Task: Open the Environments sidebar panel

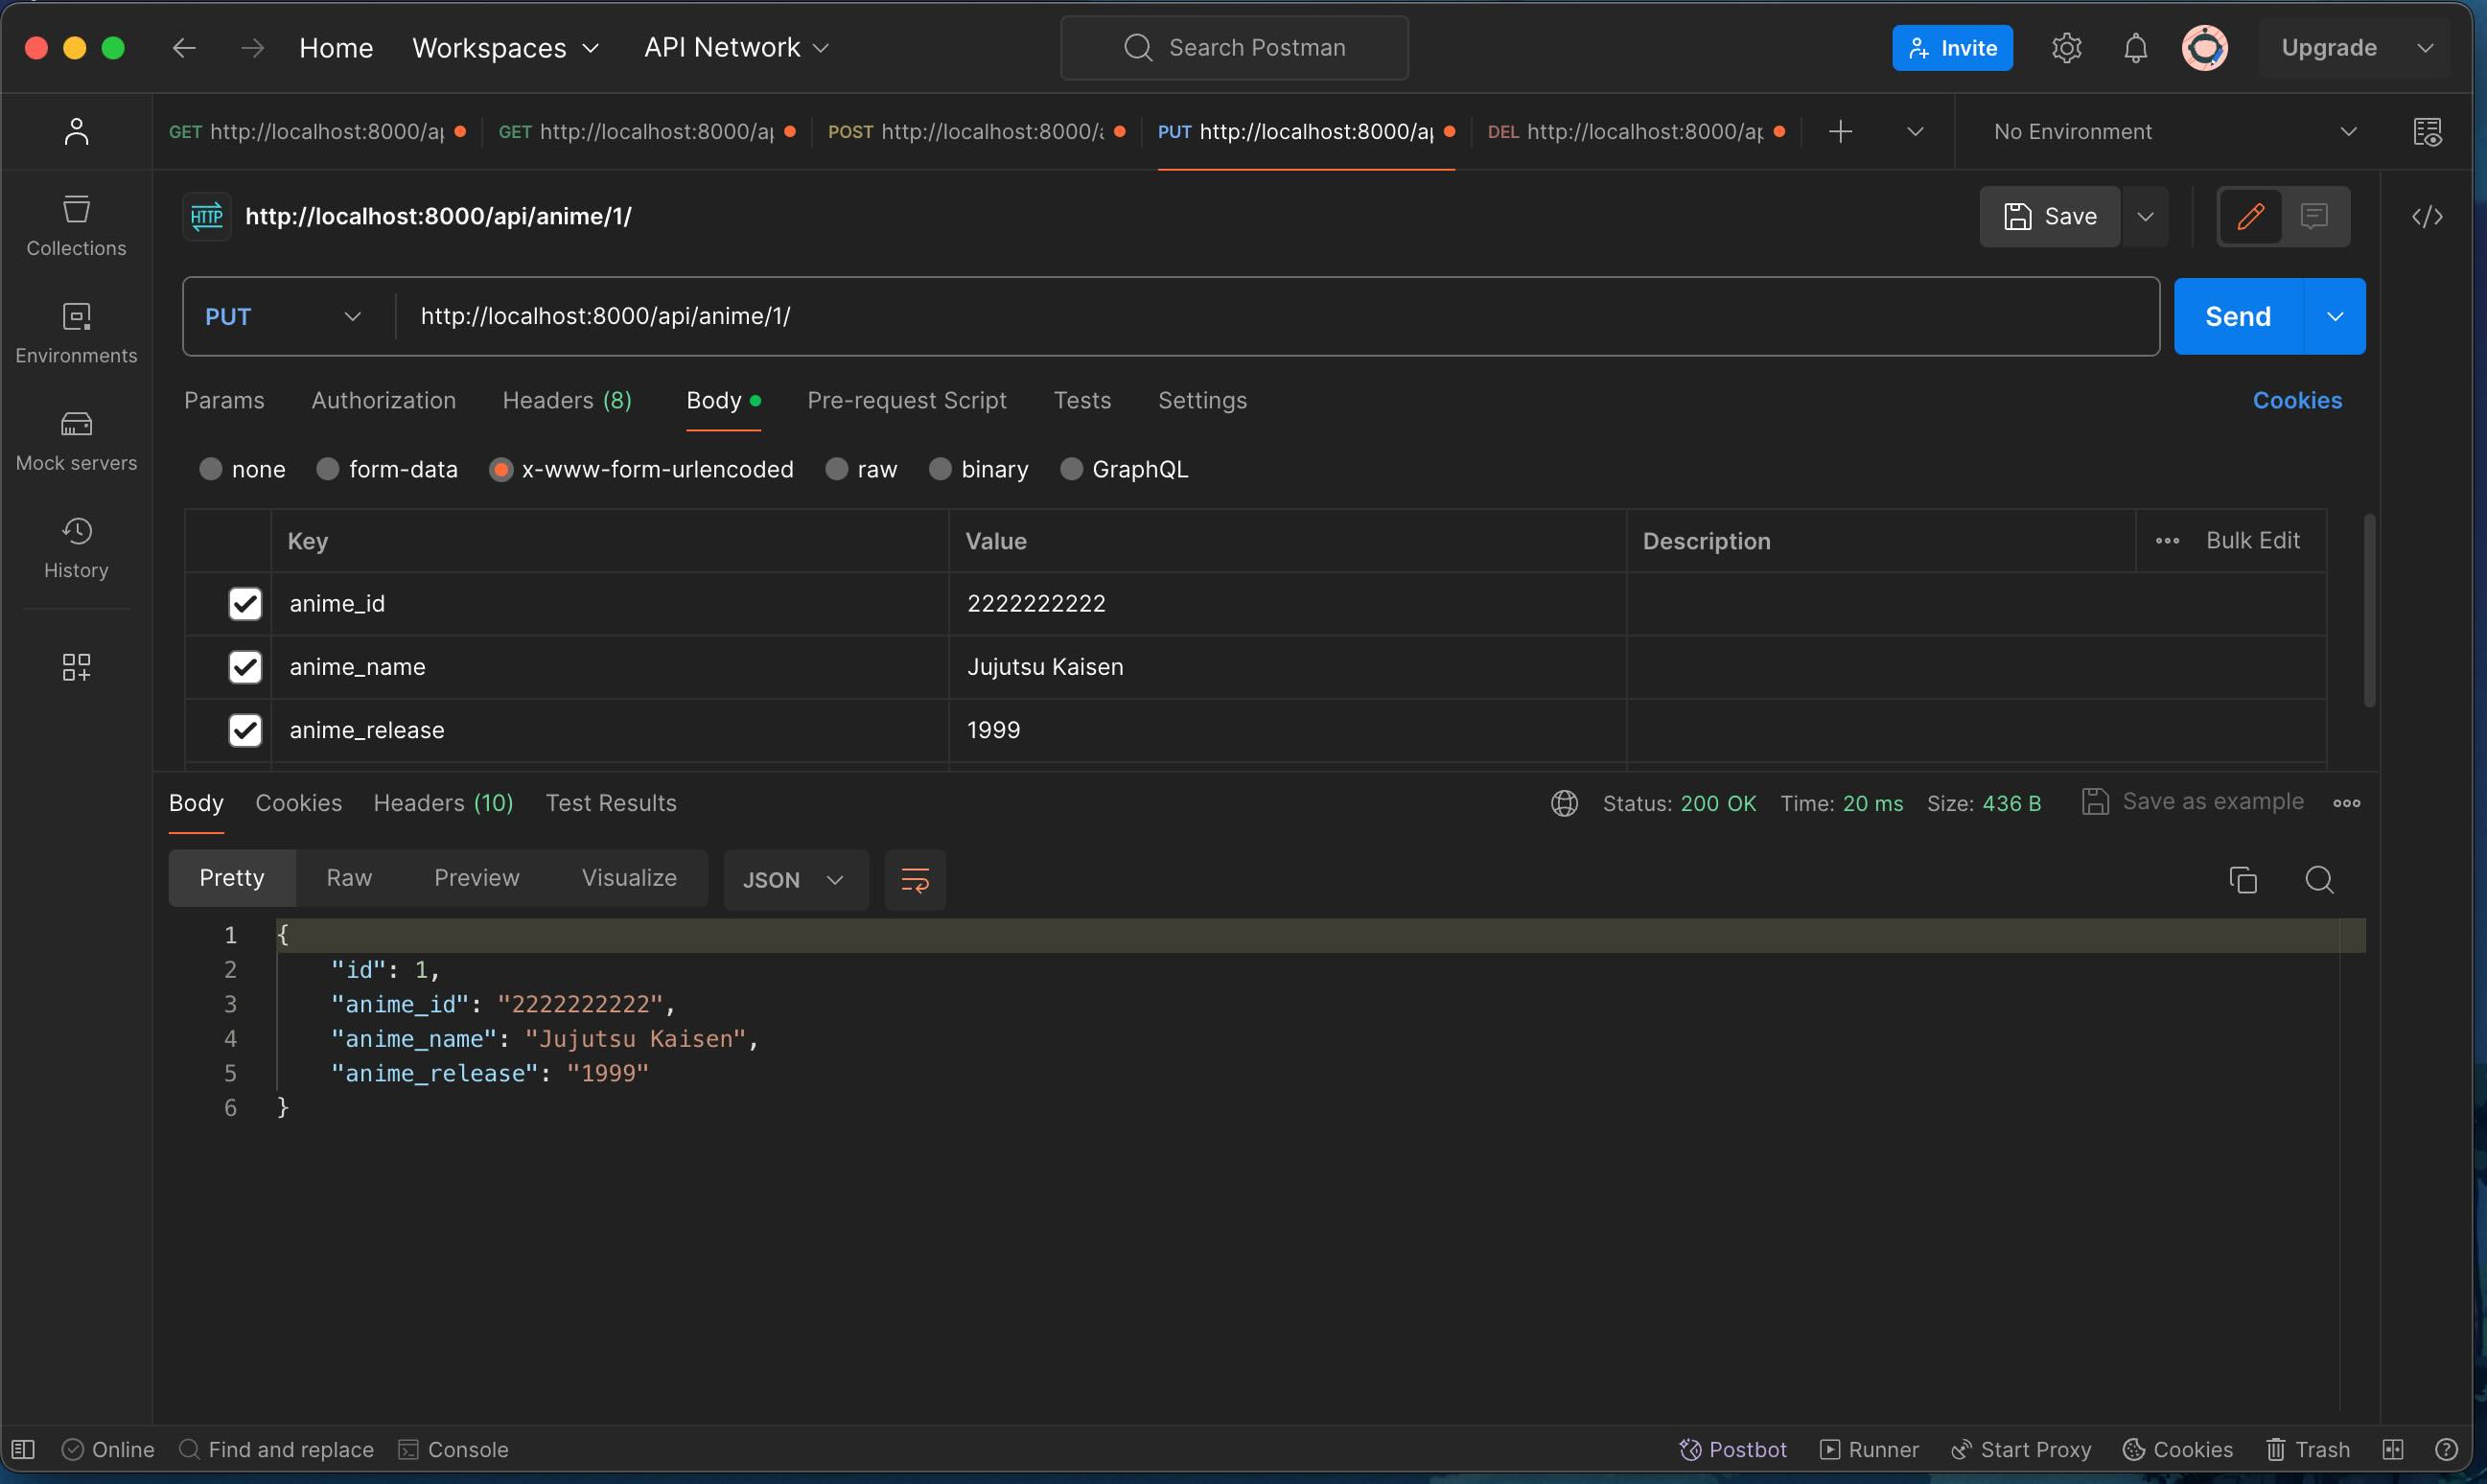Action: click(75, 331)
